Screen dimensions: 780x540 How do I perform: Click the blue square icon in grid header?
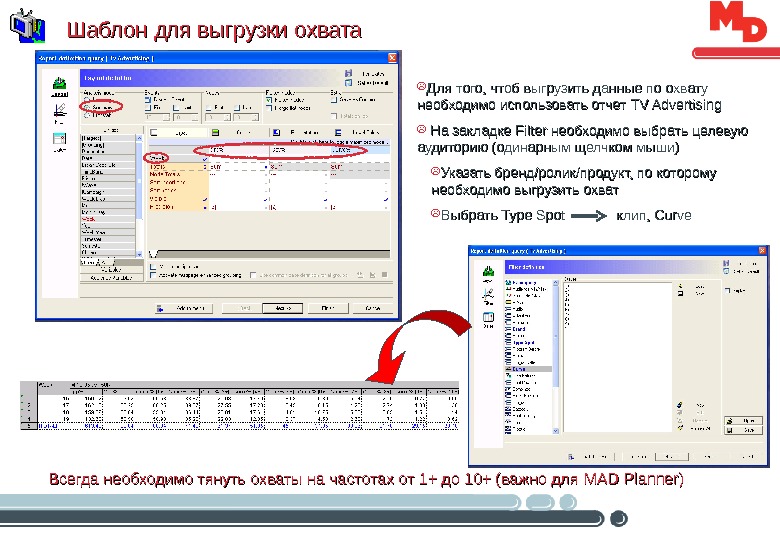tap(277, 132)
